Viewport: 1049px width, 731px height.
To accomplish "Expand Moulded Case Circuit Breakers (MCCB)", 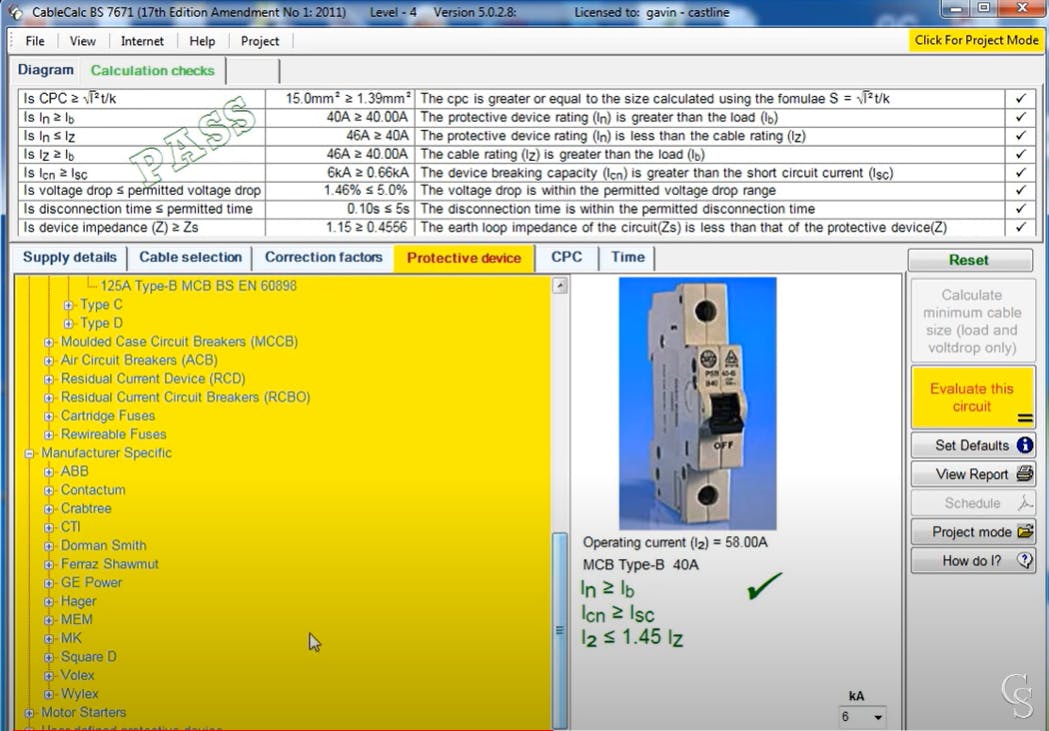I will pos(49,342).
